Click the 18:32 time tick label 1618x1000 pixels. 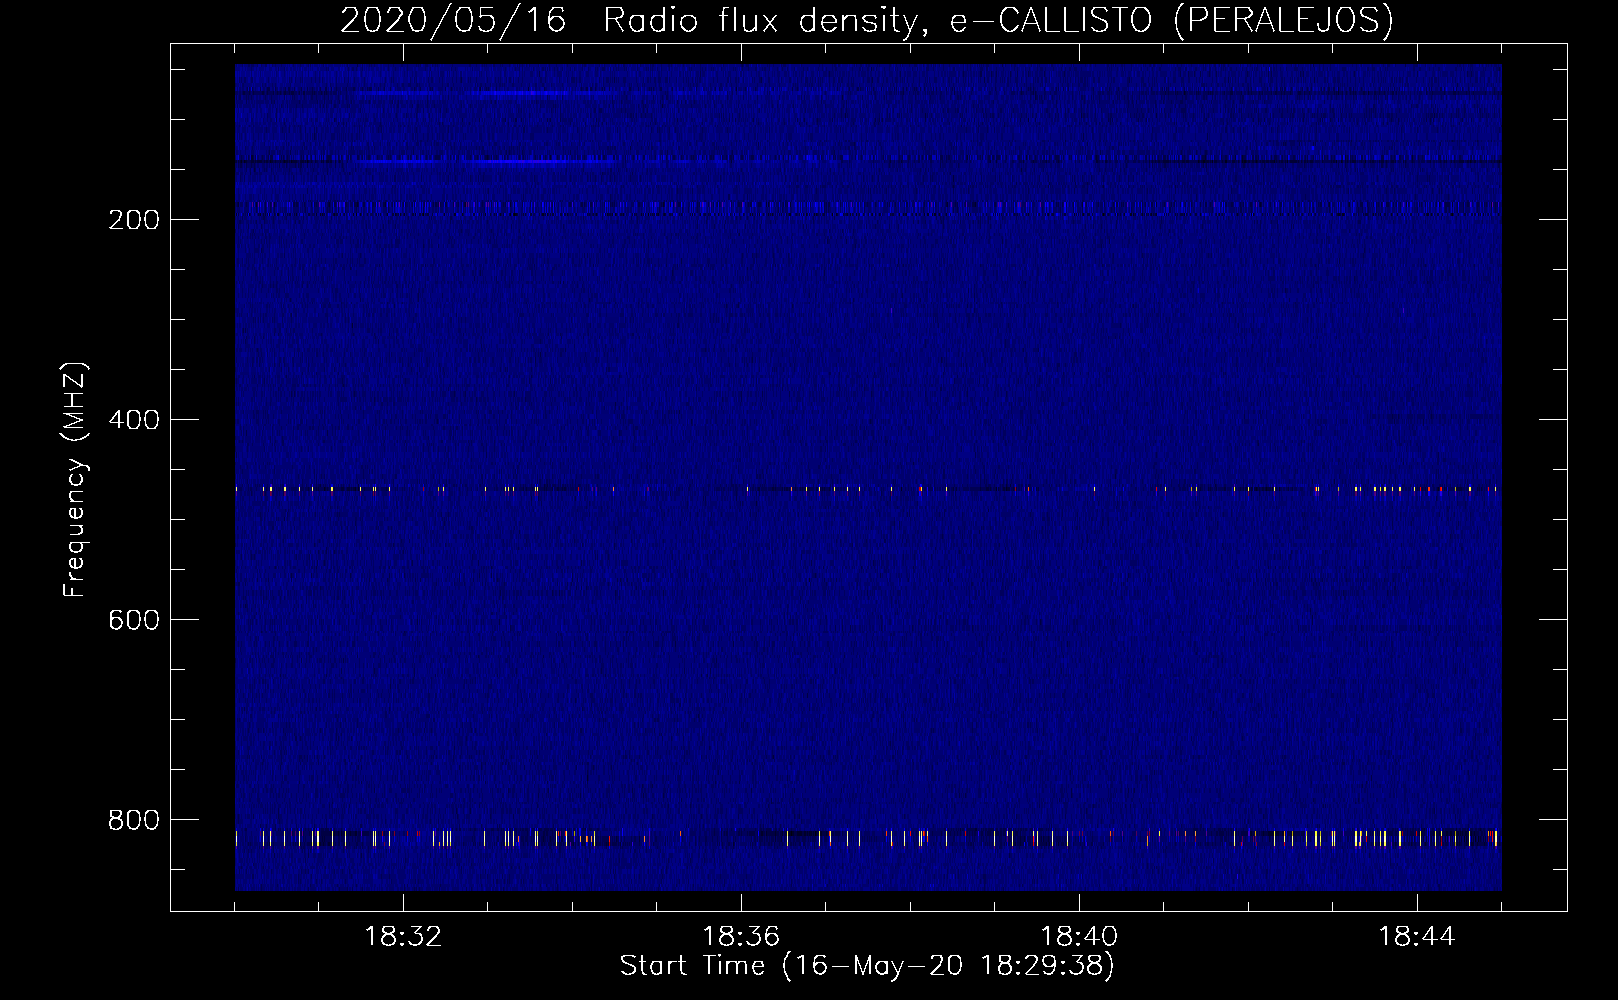point(403,937)
